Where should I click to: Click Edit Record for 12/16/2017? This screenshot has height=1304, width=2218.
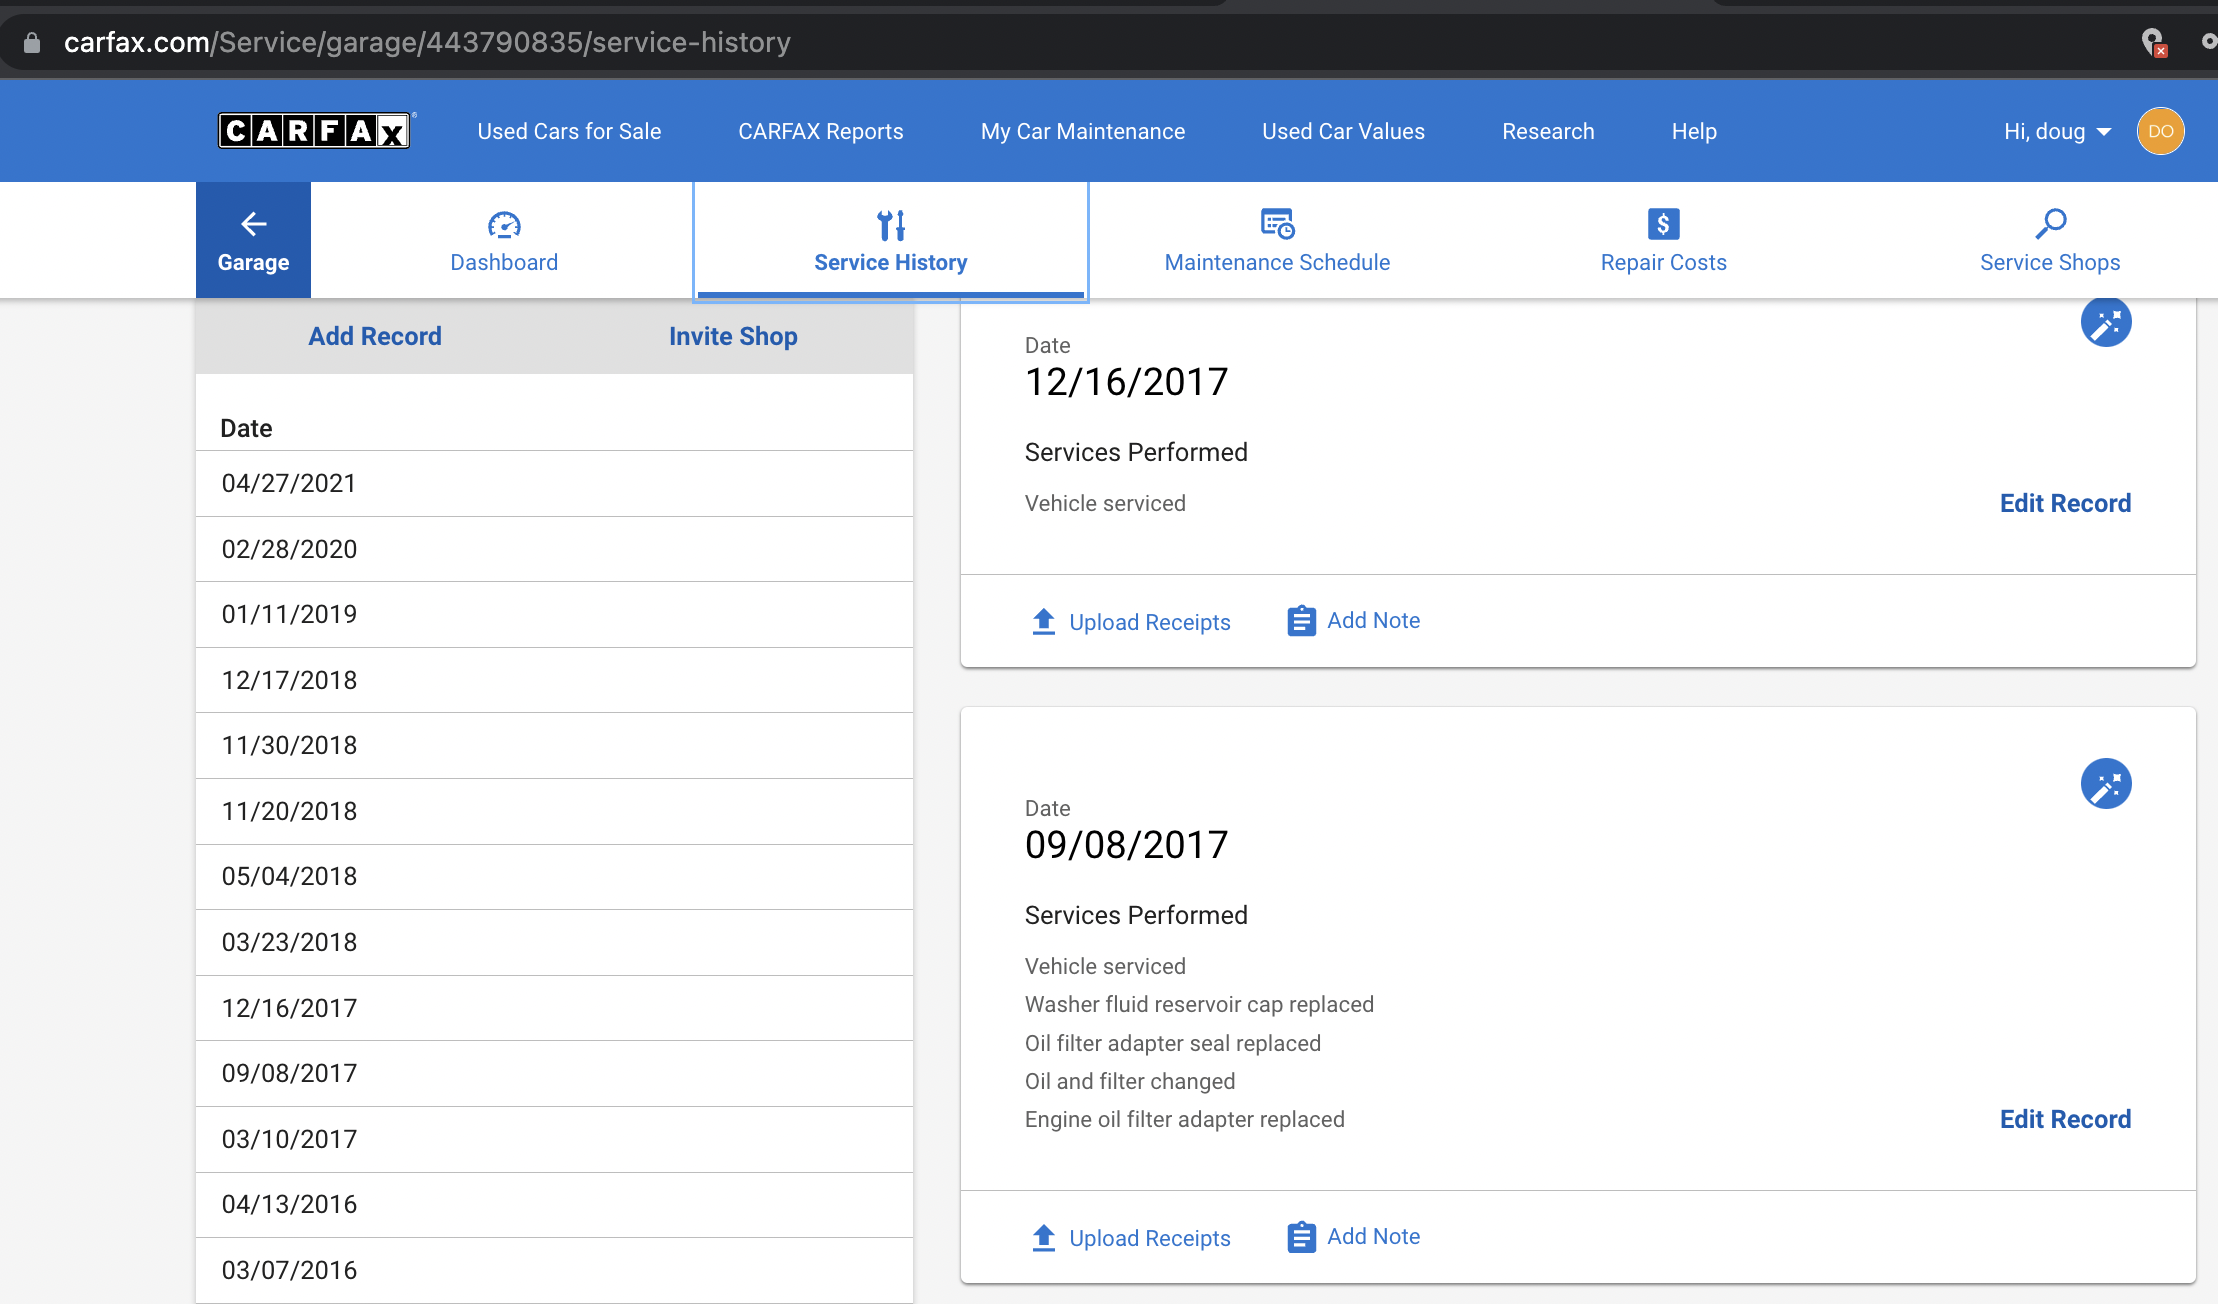coord(2065,503)
